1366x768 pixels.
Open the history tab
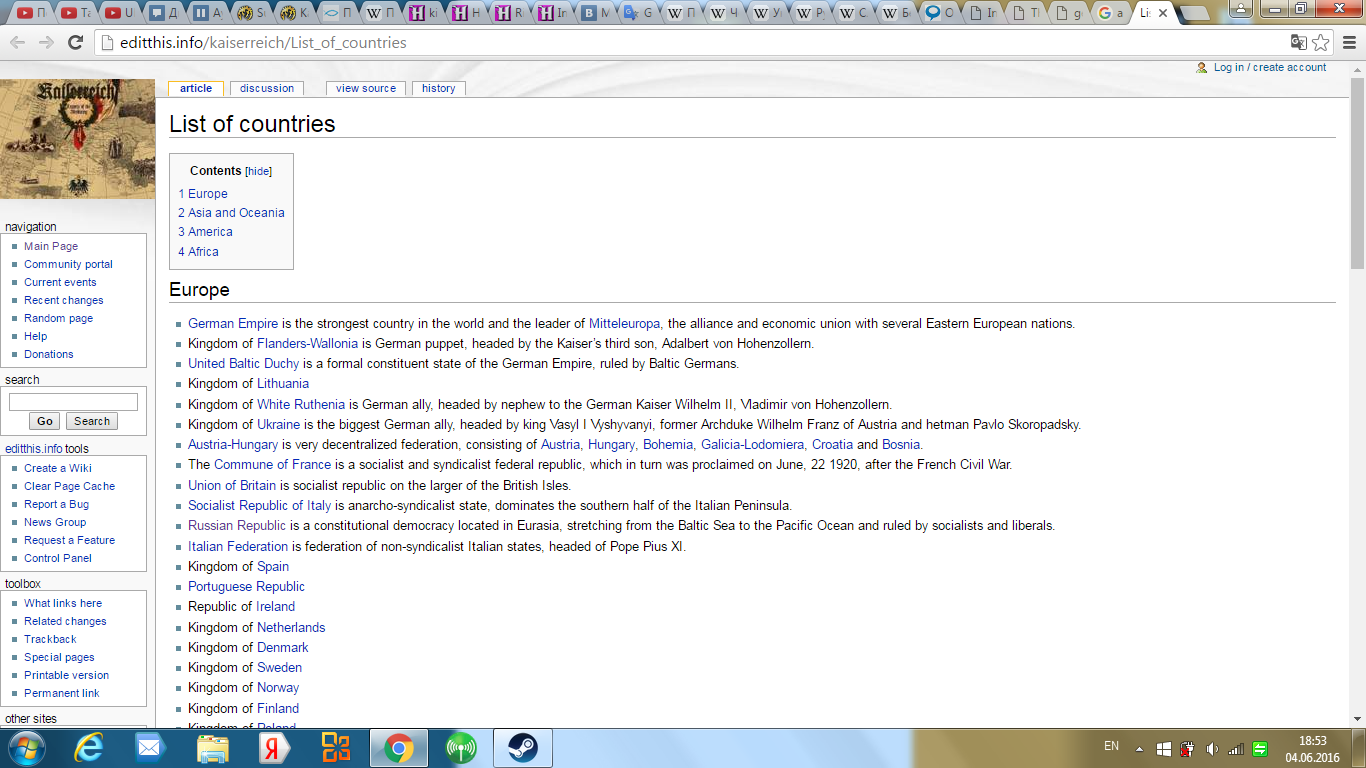coord(438,88)
